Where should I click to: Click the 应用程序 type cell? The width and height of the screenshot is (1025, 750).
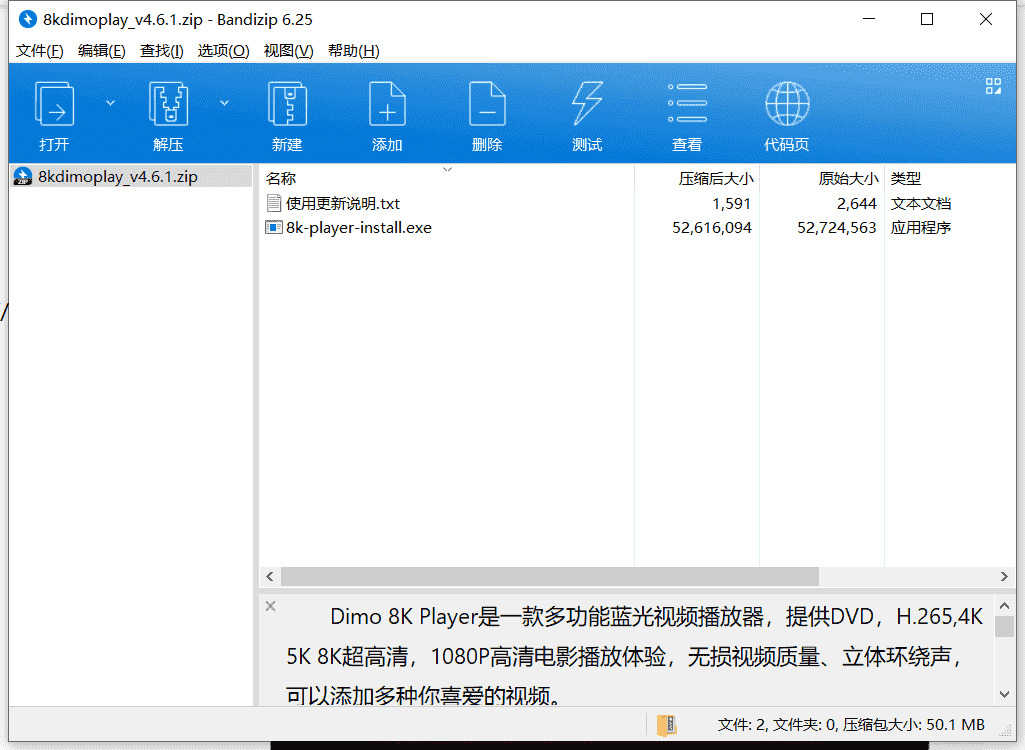920,228
